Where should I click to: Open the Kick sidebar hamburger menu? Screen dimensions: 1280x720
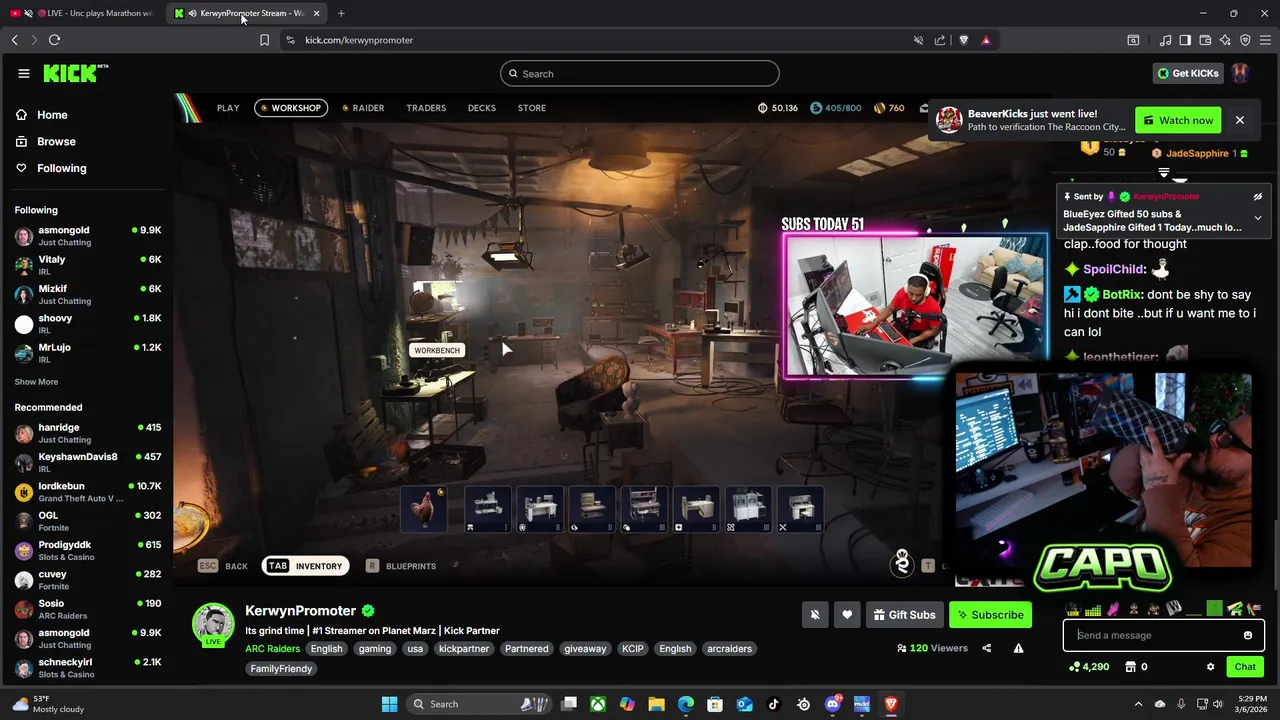[23, 73]
